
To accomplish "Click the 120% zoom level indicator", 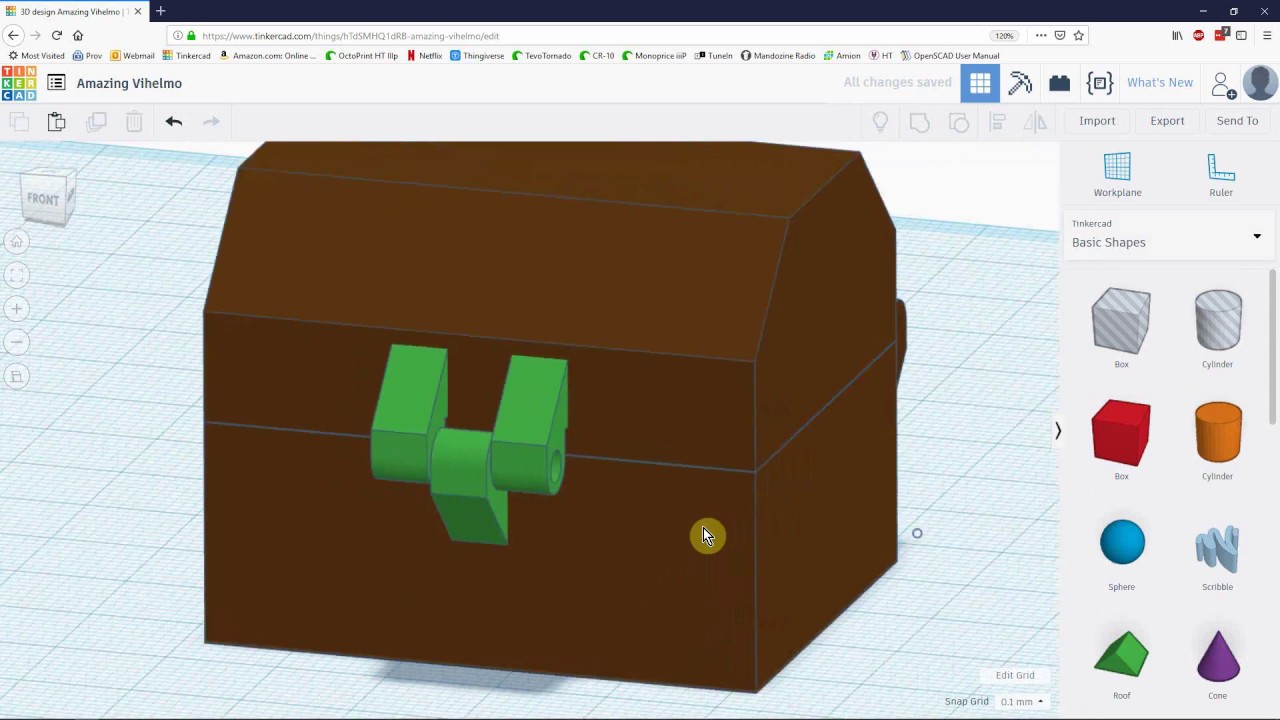I will [x=1004, y=36].
